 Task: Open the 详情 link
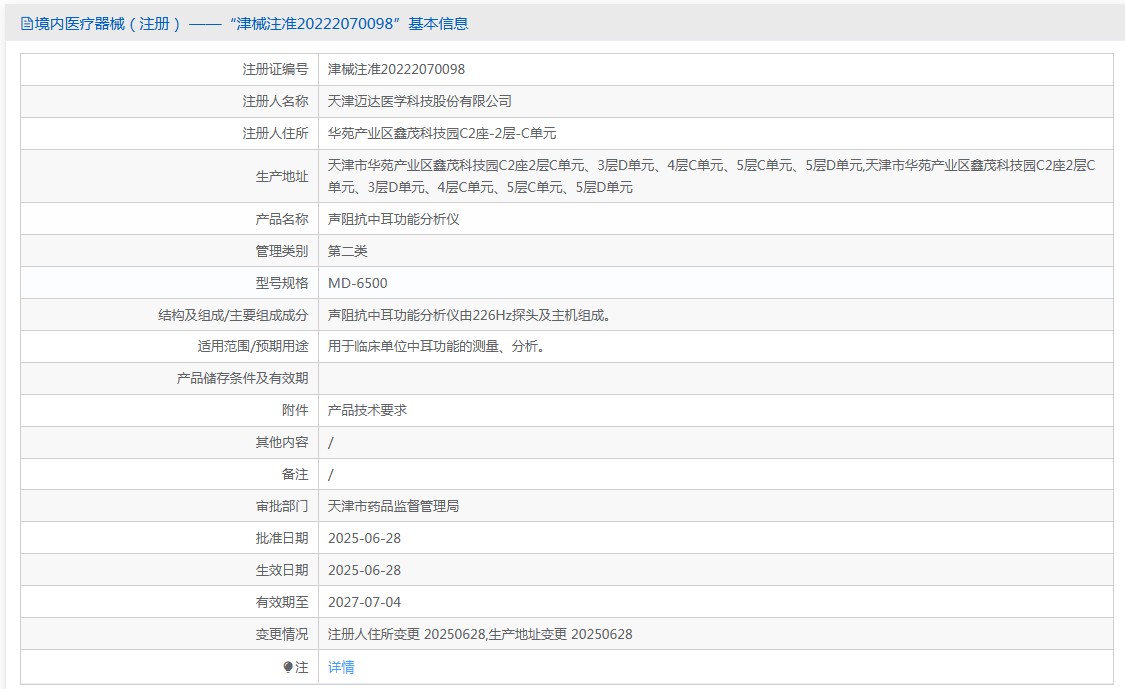pos(341,667)
